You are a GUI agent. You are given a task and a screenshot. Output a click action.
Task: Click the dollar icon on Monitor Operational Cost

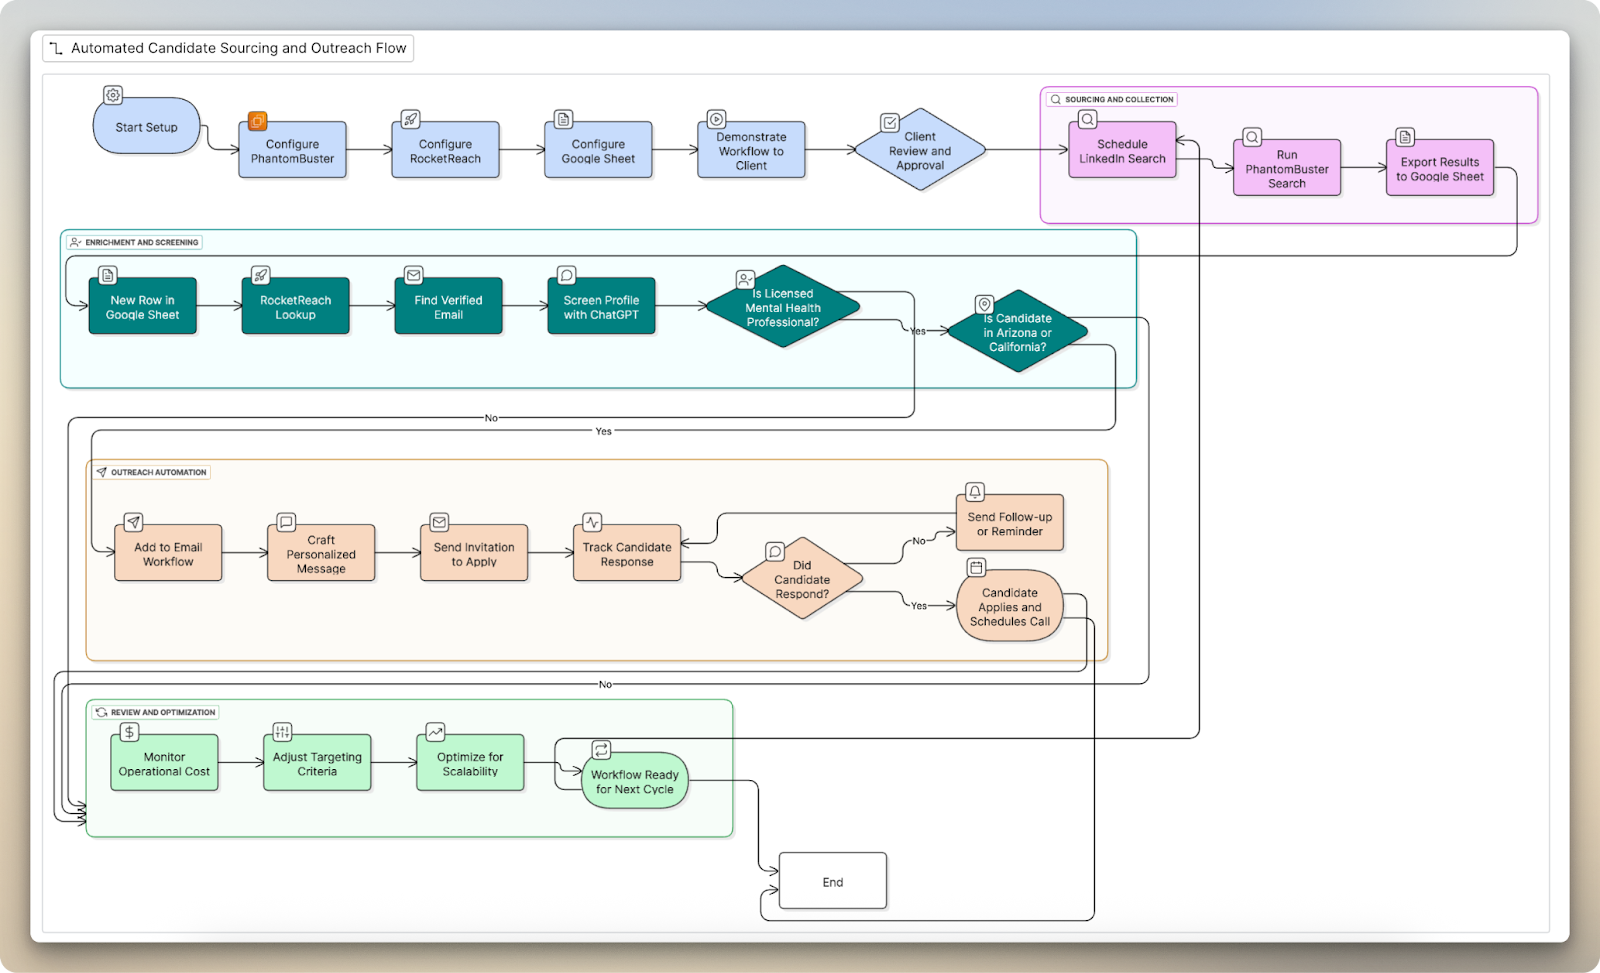point(129,732)
